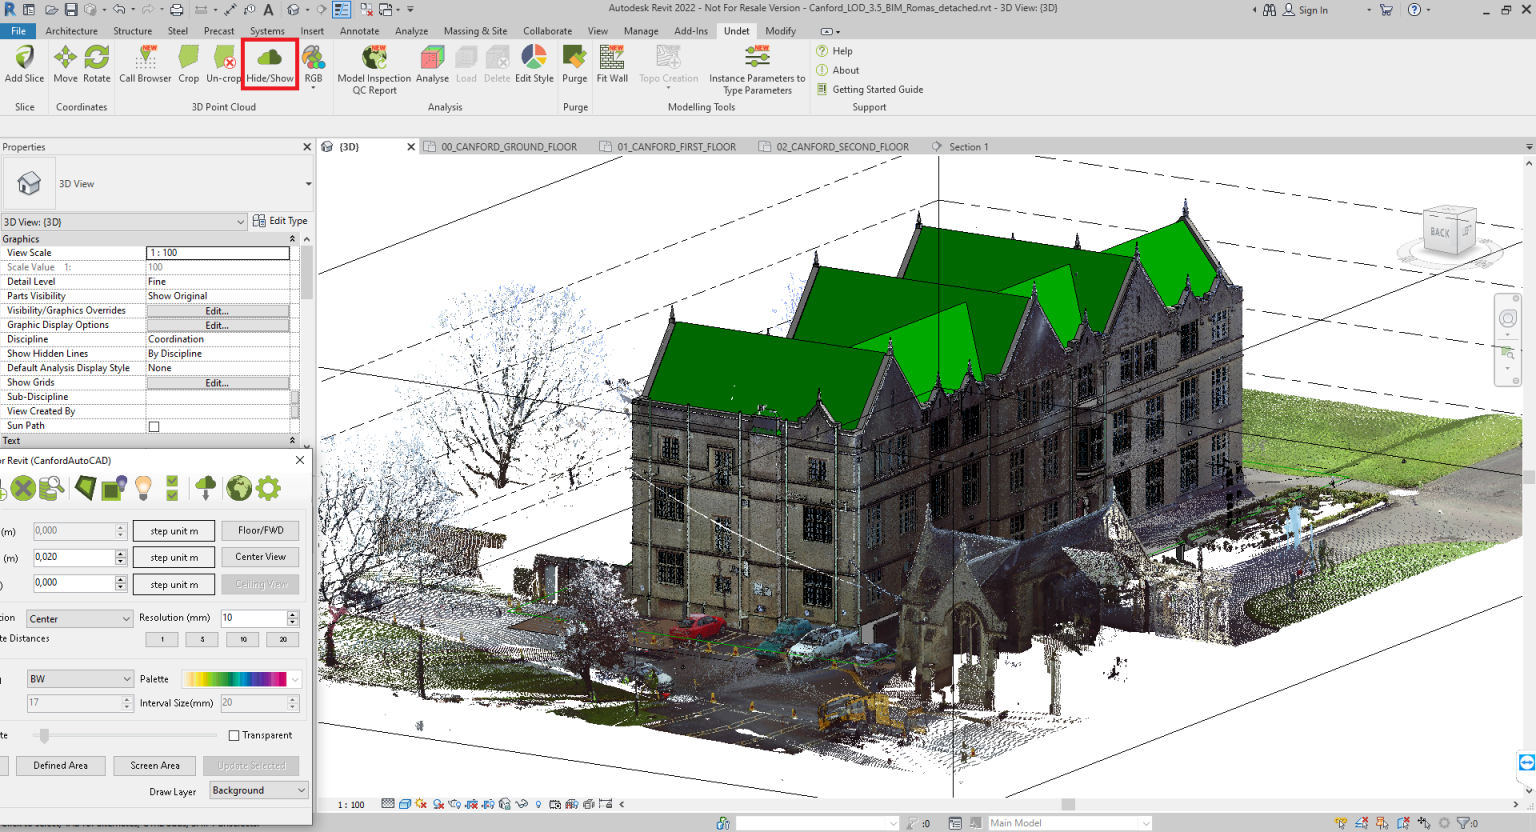Switch to the Annotate ribbon tab
Screen dimensions: 1536x832
(x=359, y=31)
